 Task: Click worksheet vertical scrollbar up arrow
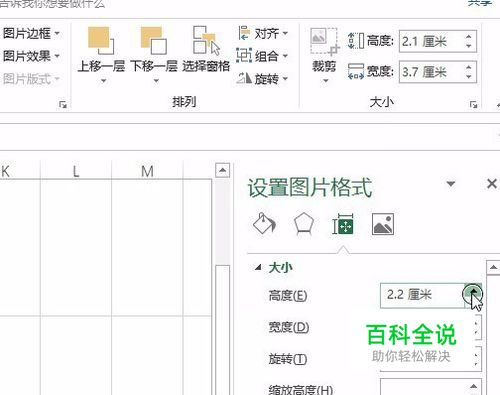(x=222, y=171)
